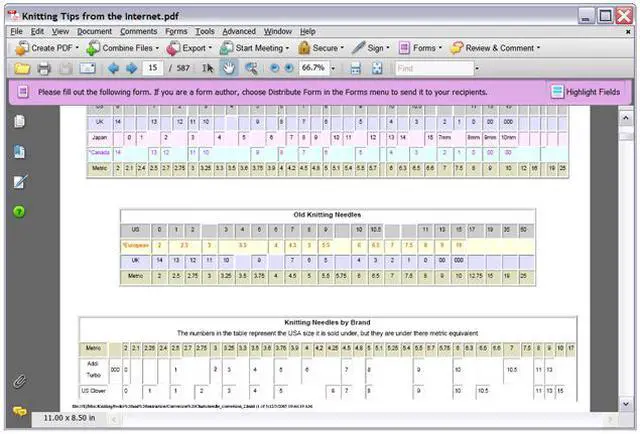Image resolution: width=640 pixels, height=434 pixels.
Task: Click the Find search field
Action: coord(430,68)
